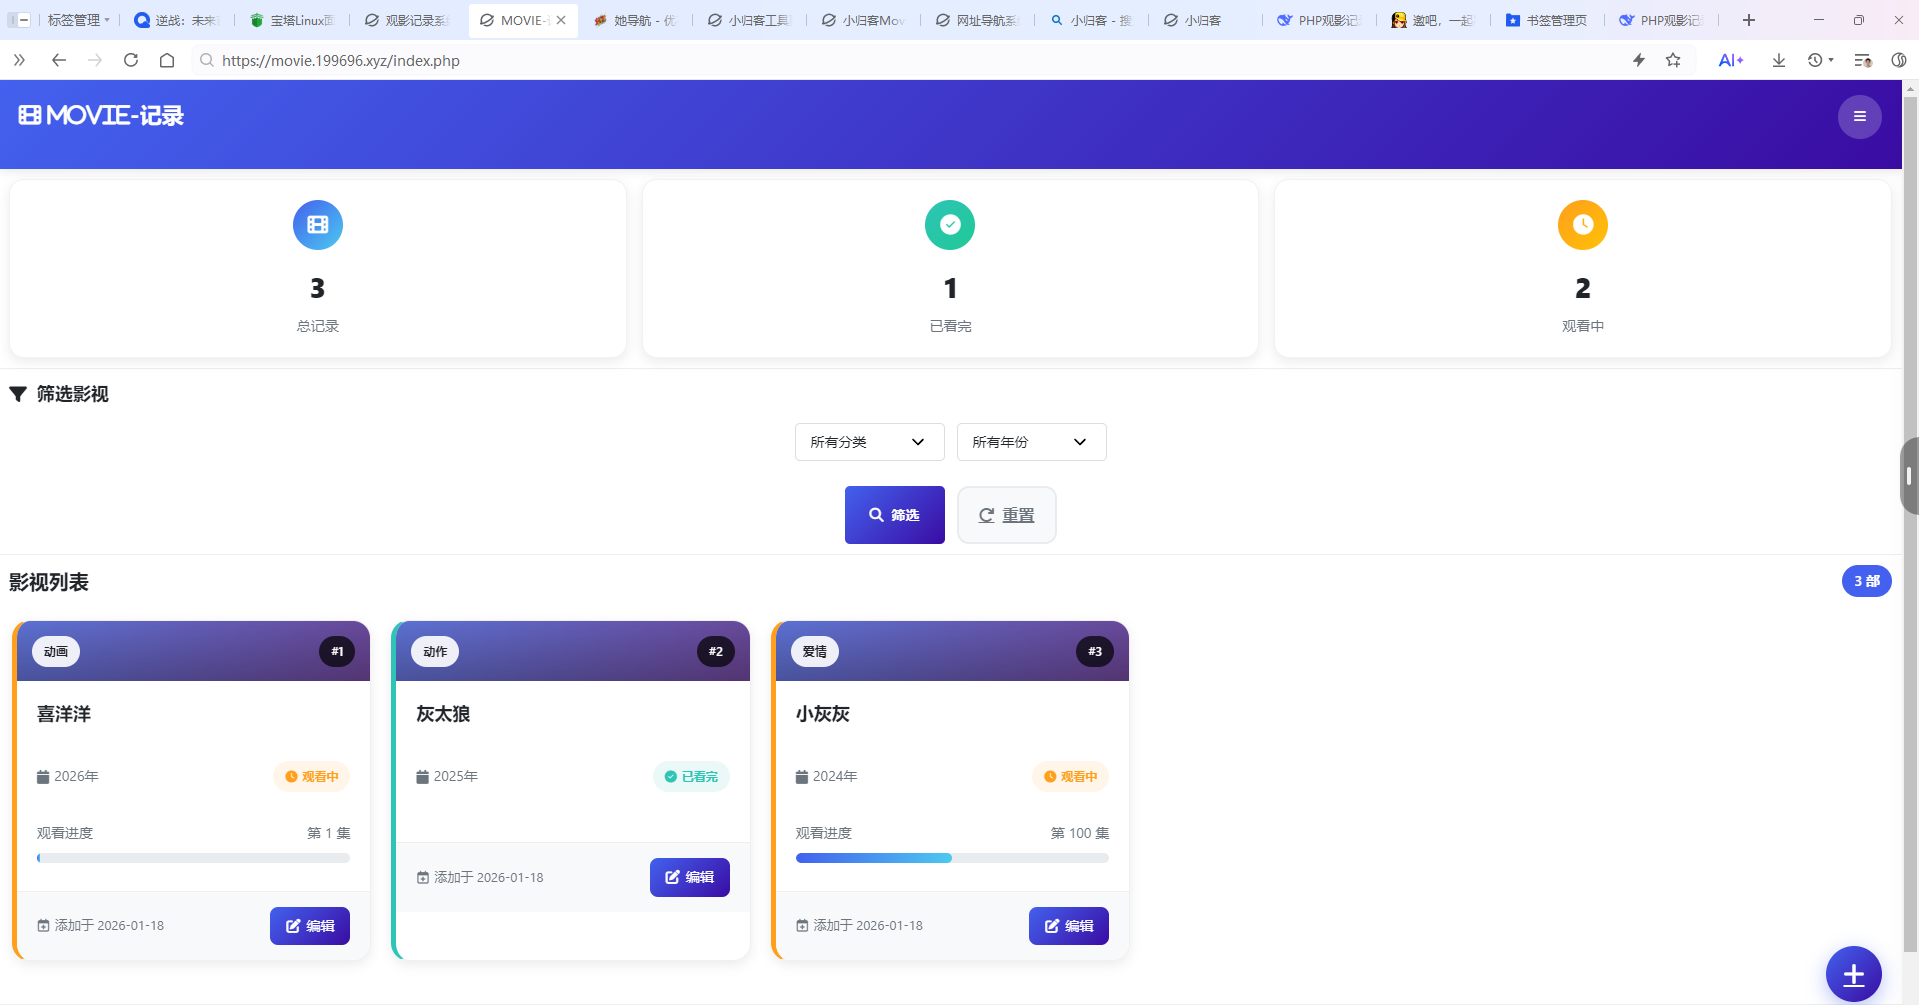Edit the 喜洋洋 movie record
This screenshot has width=1919, height=1005.
(310, 926)
